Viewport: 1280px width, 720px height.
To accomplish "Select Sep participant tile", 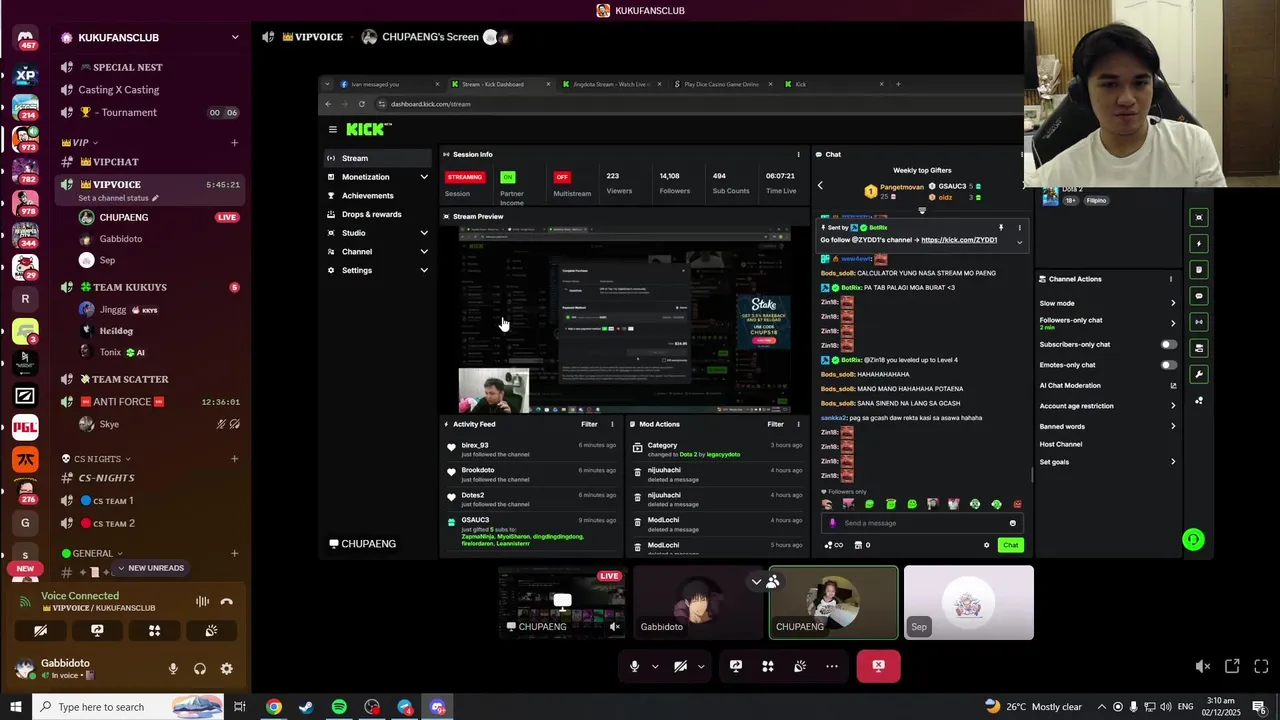I will coord(968,602).
